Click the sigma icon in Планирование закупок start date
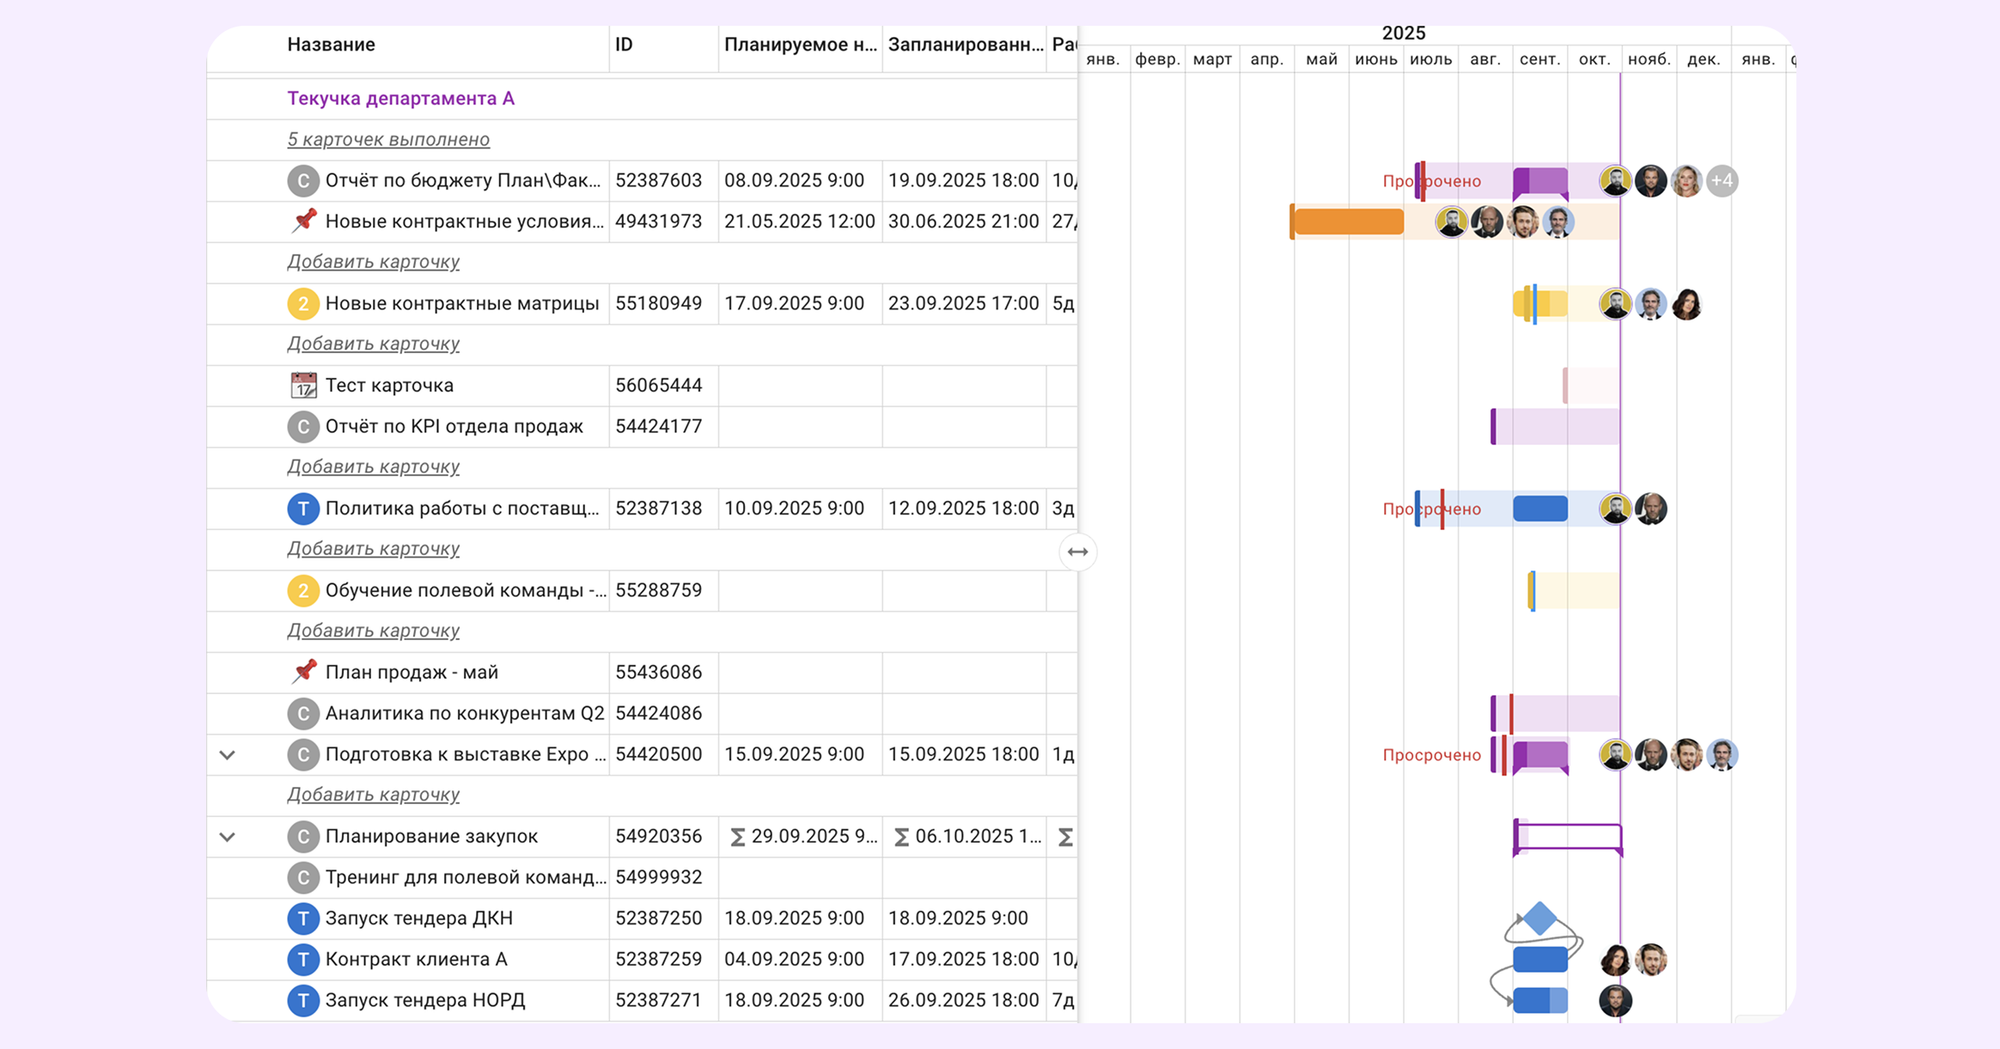 point(738,837)
